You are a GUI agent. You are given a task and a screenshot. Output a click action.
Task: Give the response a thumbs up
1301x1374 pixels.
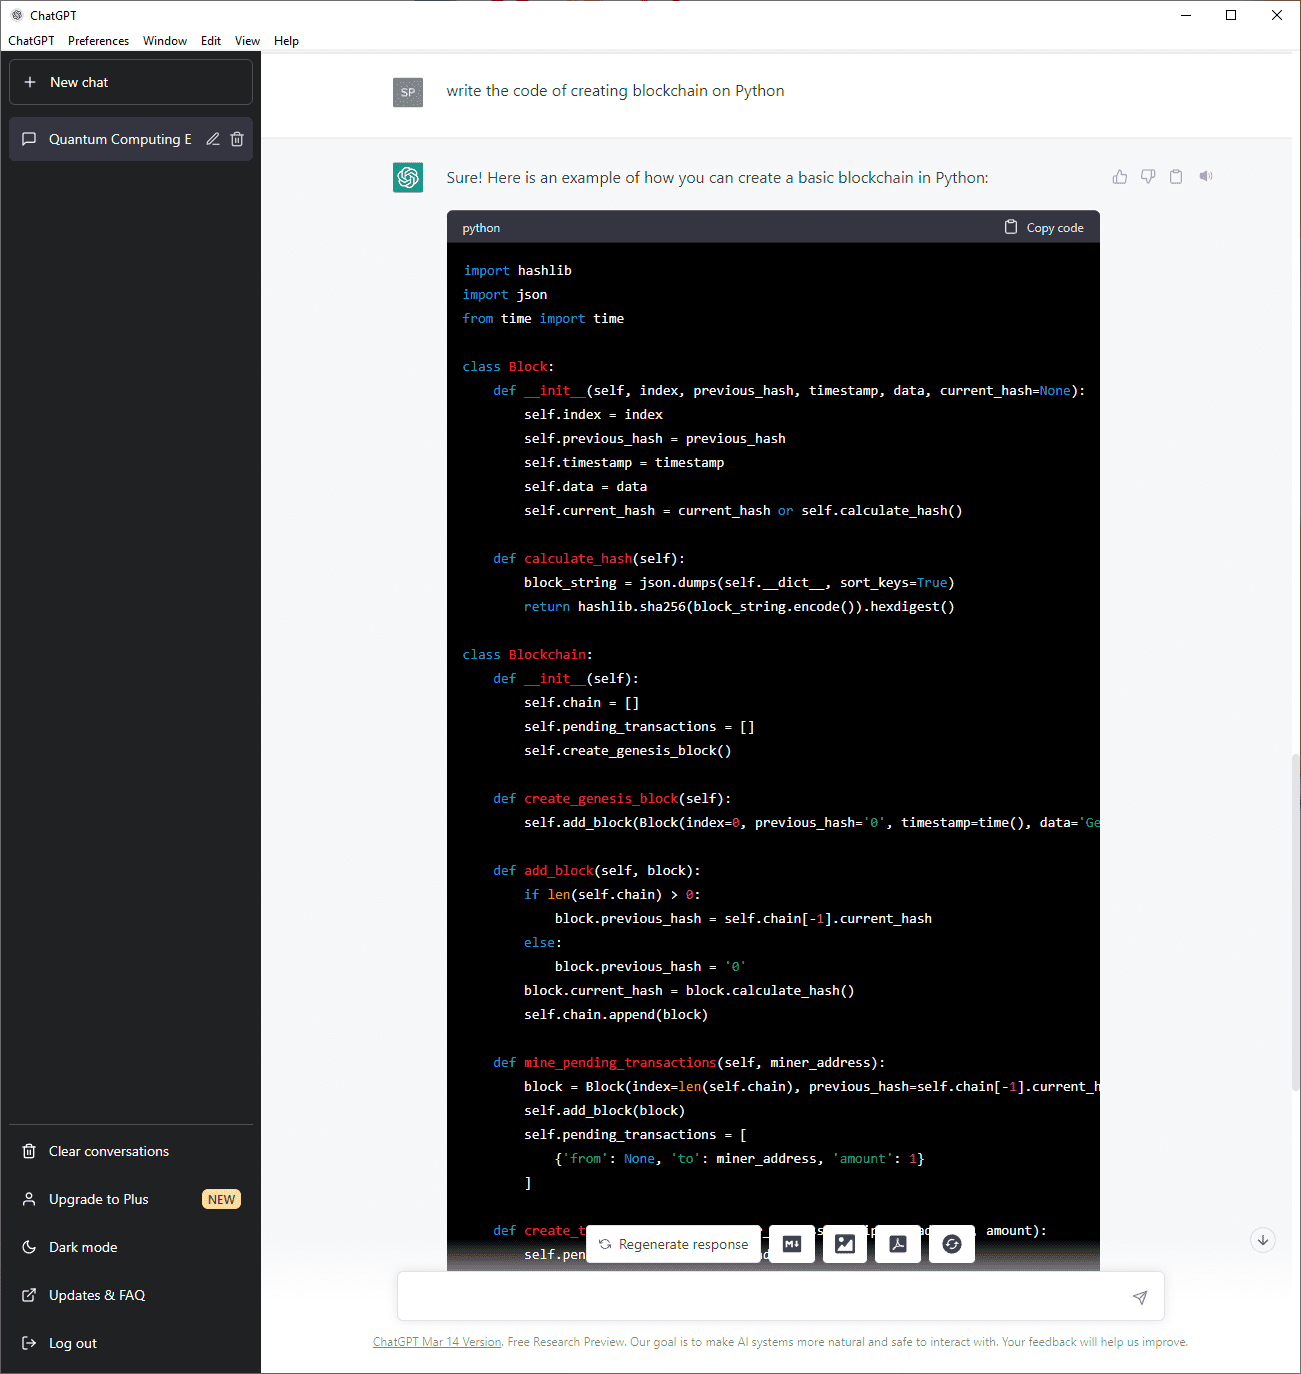tap(1120, 177)
